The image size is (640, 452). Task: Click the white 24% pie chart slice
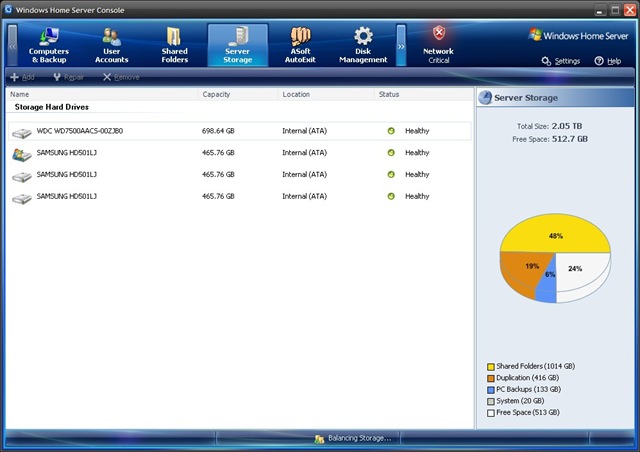(582, 272)
